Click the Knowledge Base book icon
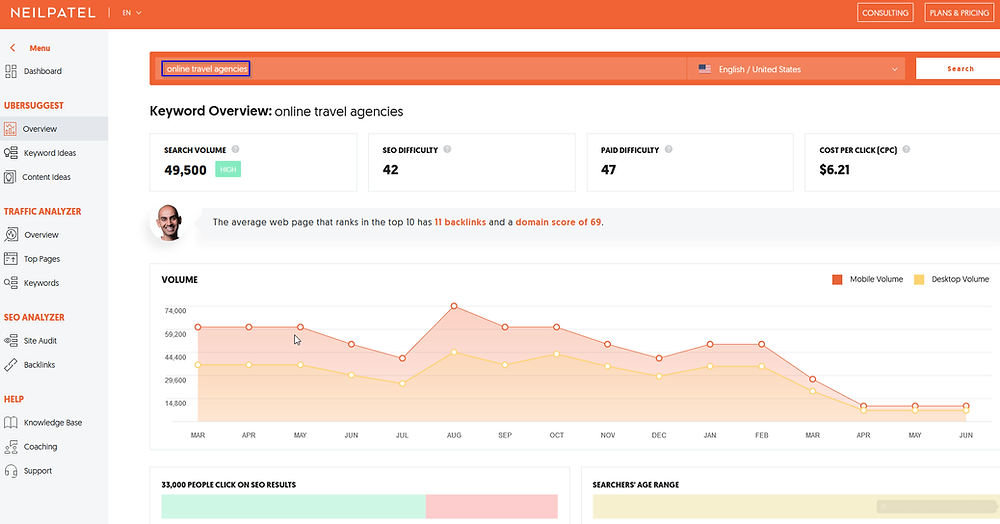This screenshot has height=524, width=1000. [10, 423]
